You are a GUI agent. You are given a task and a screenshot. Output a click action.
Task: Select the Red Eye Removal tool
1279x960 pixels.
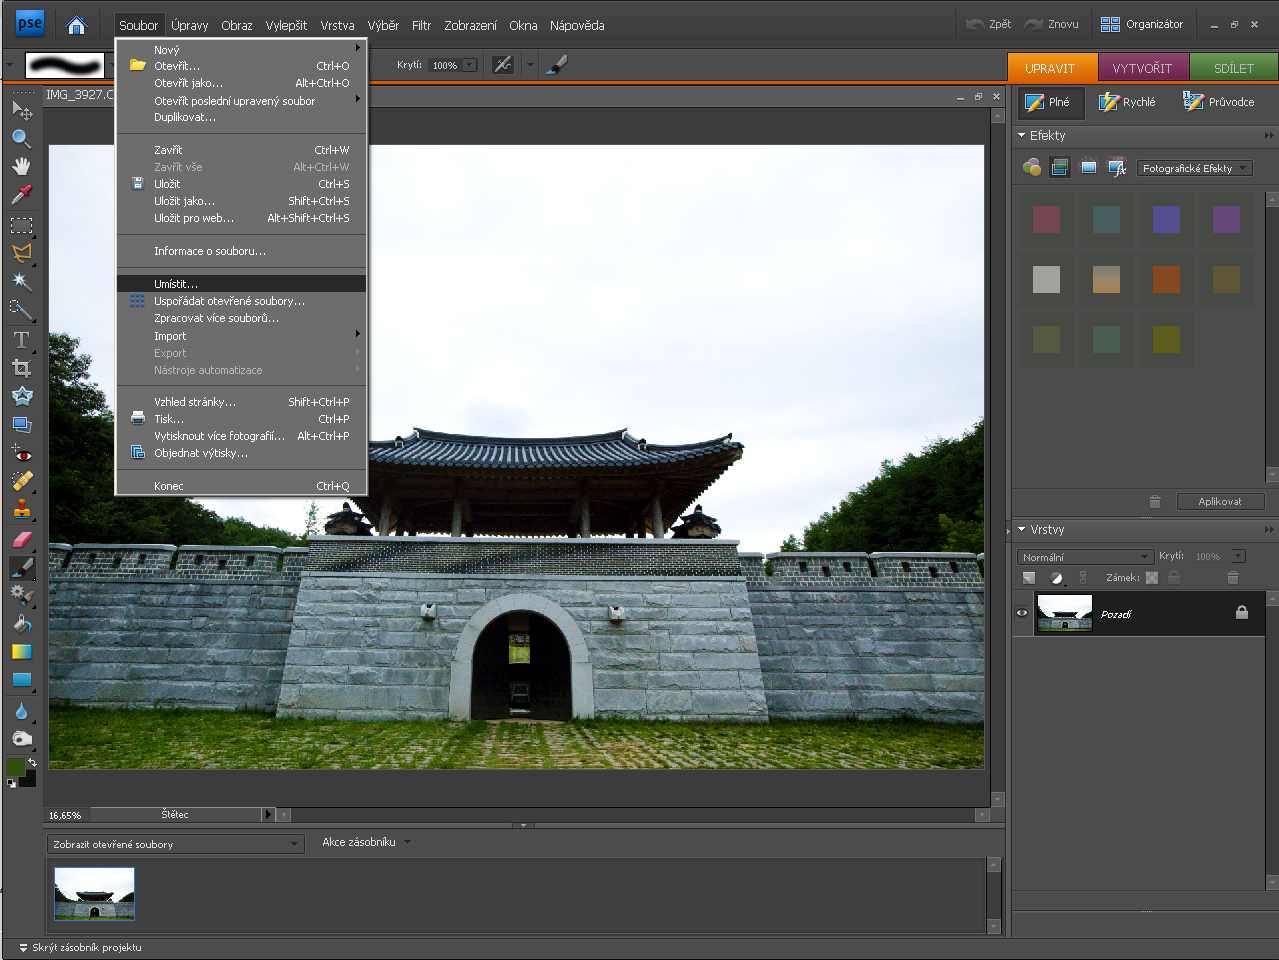tap(21, 453)
